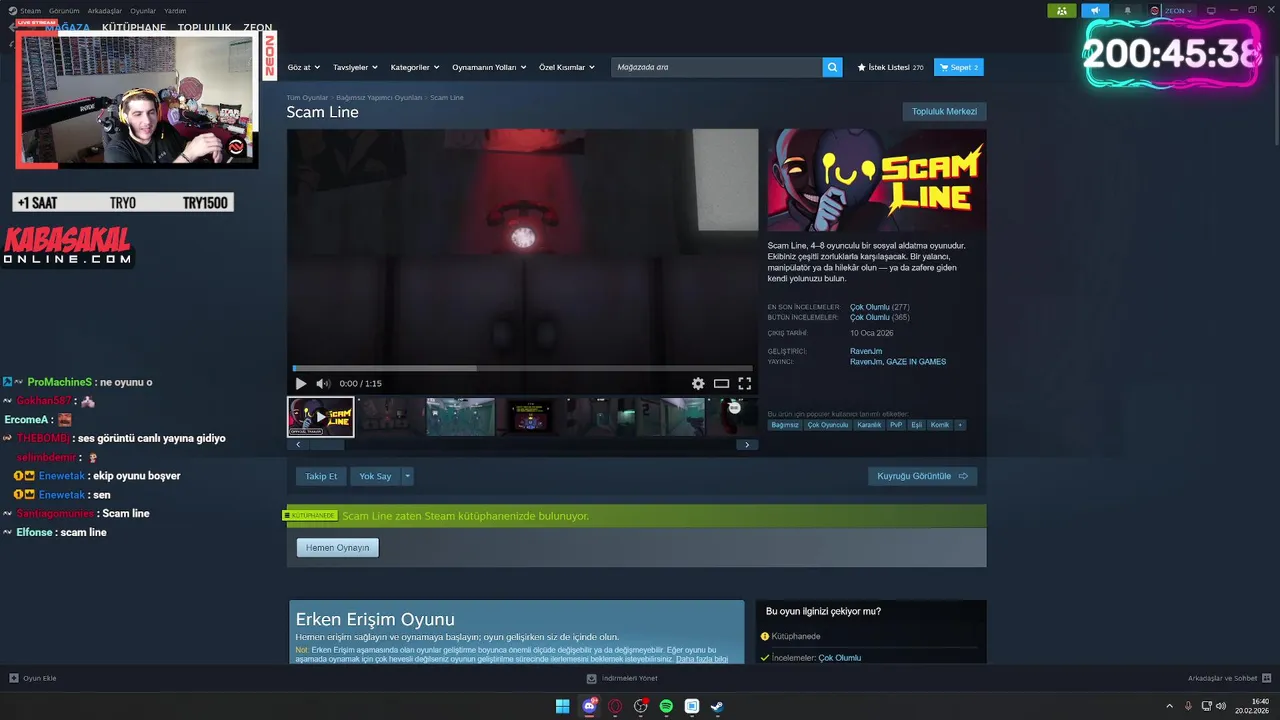Open the Topluluk Merkezi button
The width and height of the screenshot is (1280, 720).
(944, 111)
